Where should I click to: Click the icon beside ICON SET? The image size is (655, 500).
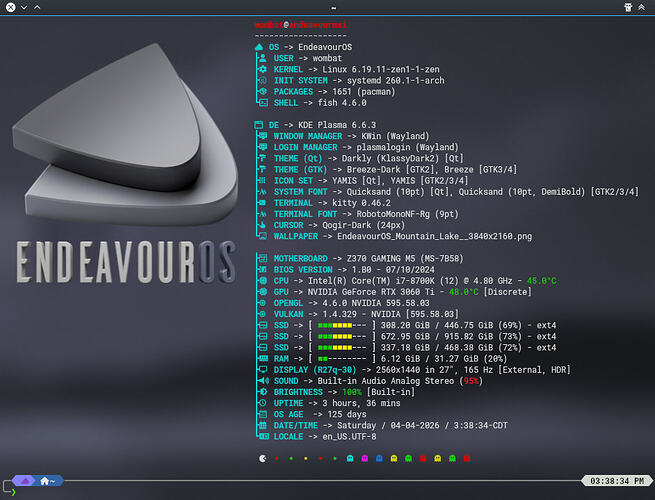coord(263,180)
